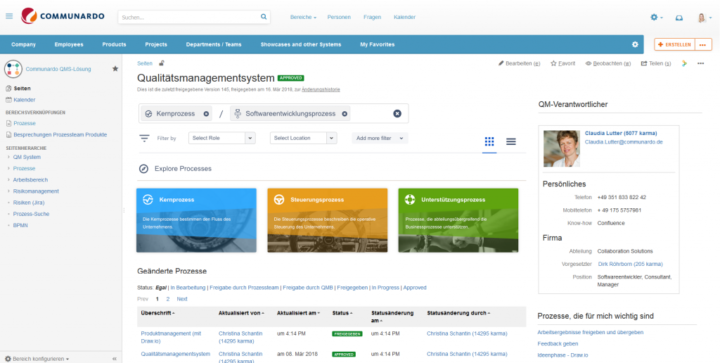Open the Projects navigation tab
The image size is (720, 363).
[156, 45]
